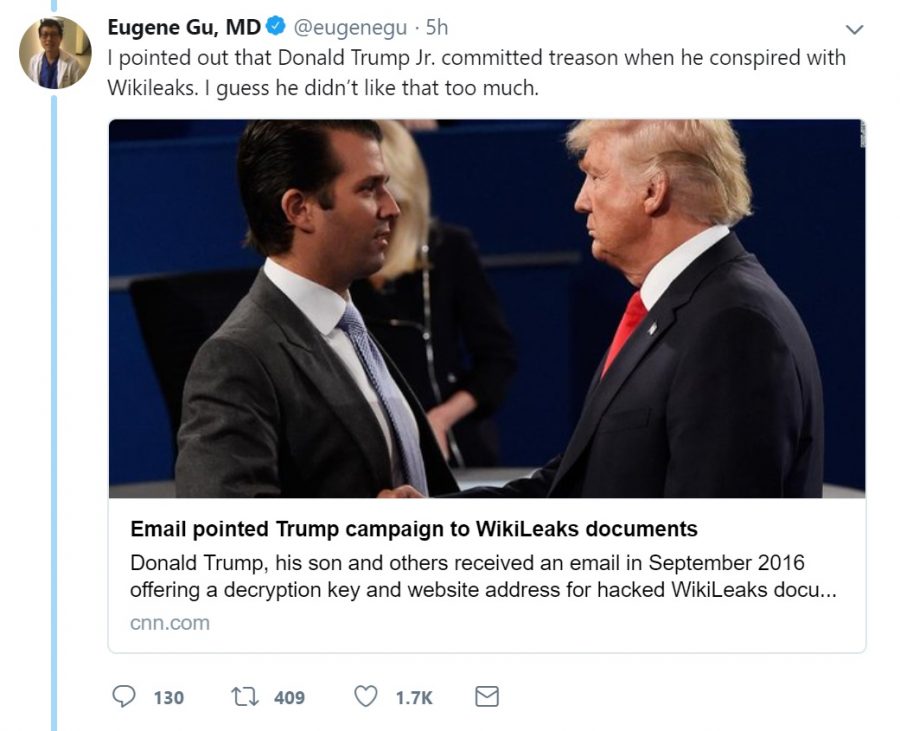View the 1.7K likes count
This screenshot has width=900, height=731.
(414, 698)
